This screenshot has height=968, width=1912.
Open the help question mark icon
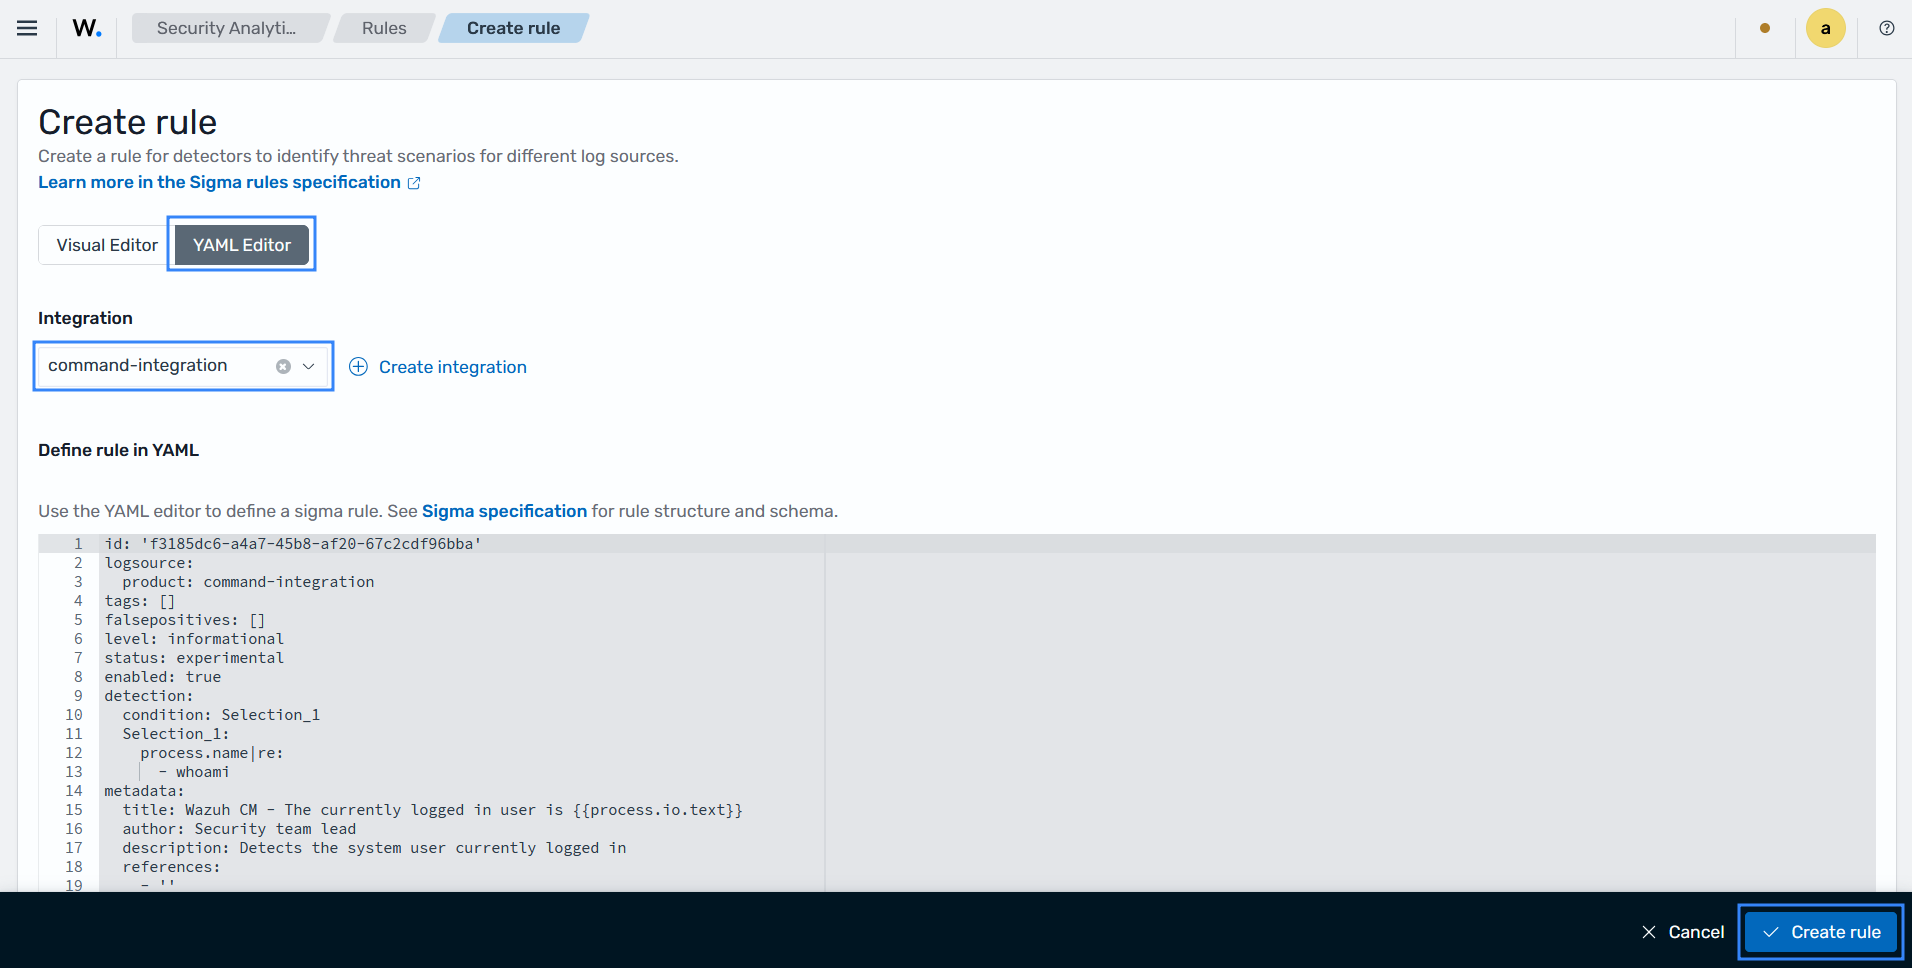point(1886,28)
